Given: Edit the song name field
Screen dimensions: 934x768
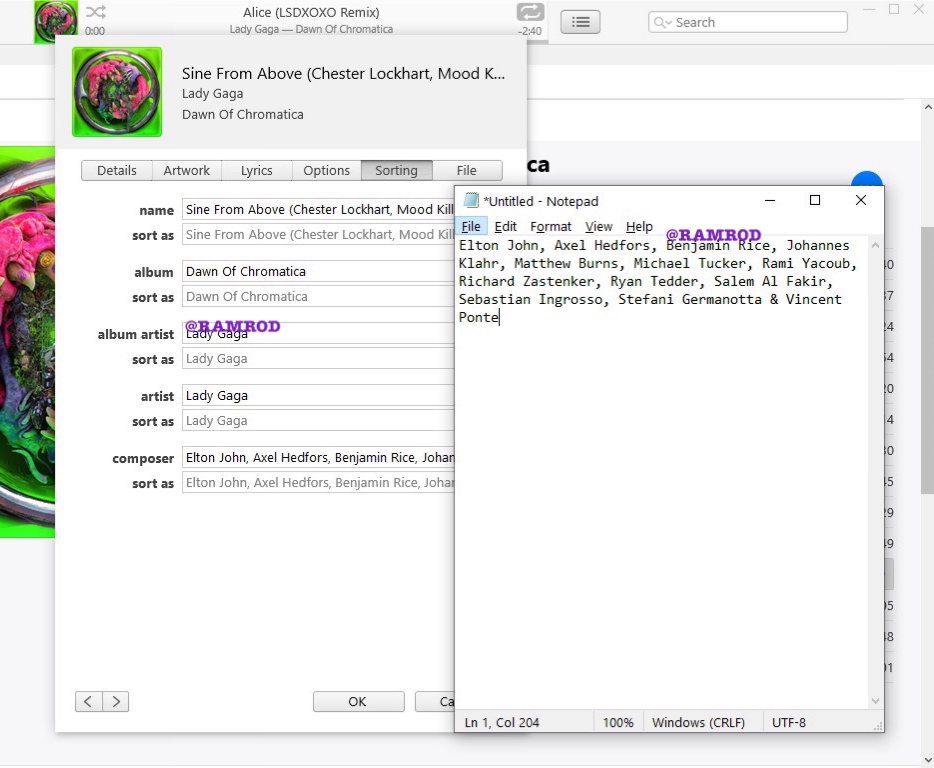Looking at the screenshot, I should 318,210.
